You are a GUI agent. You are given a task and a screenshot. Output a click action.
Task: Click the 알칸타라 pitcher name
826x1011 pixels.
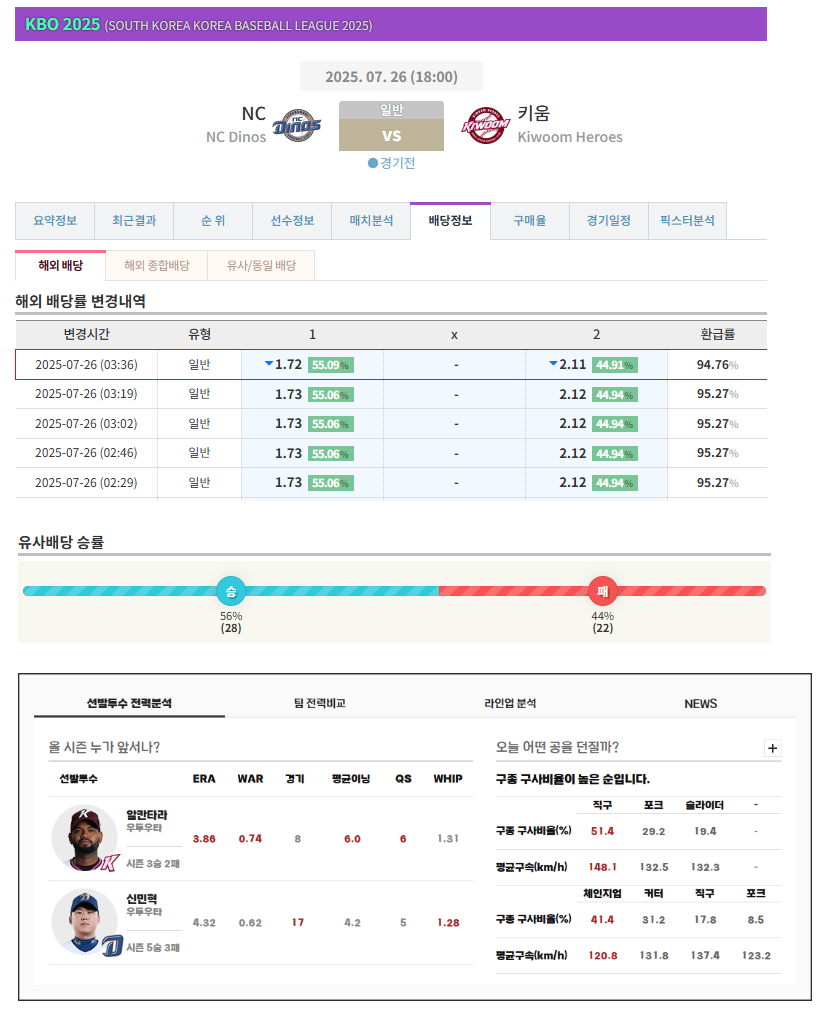coord(146,815)
